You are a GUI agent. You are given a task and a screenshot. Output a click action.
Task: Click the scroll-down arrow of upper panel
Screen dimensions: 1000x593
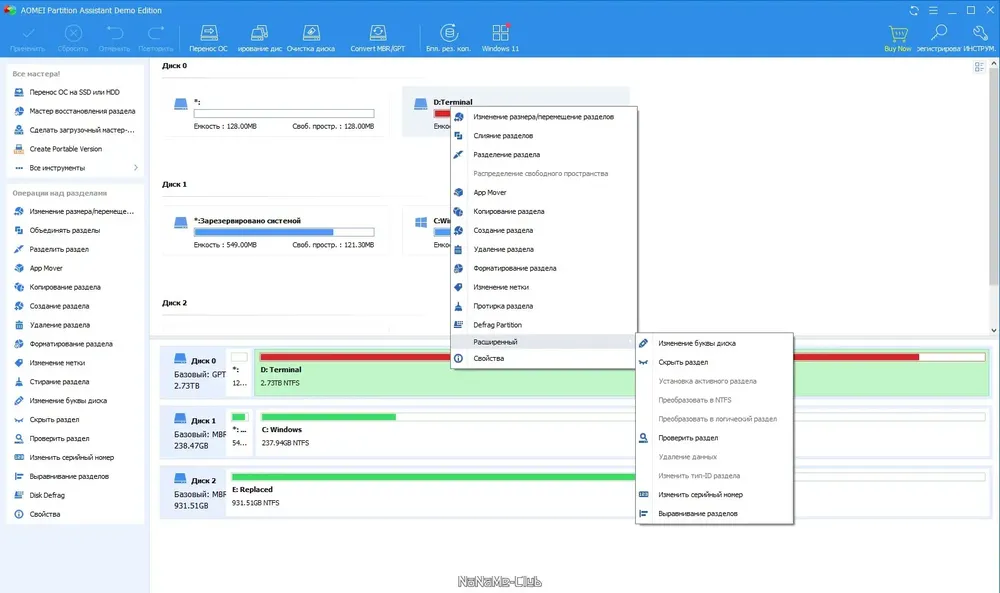pyautogui.click(x=994, y=330)
